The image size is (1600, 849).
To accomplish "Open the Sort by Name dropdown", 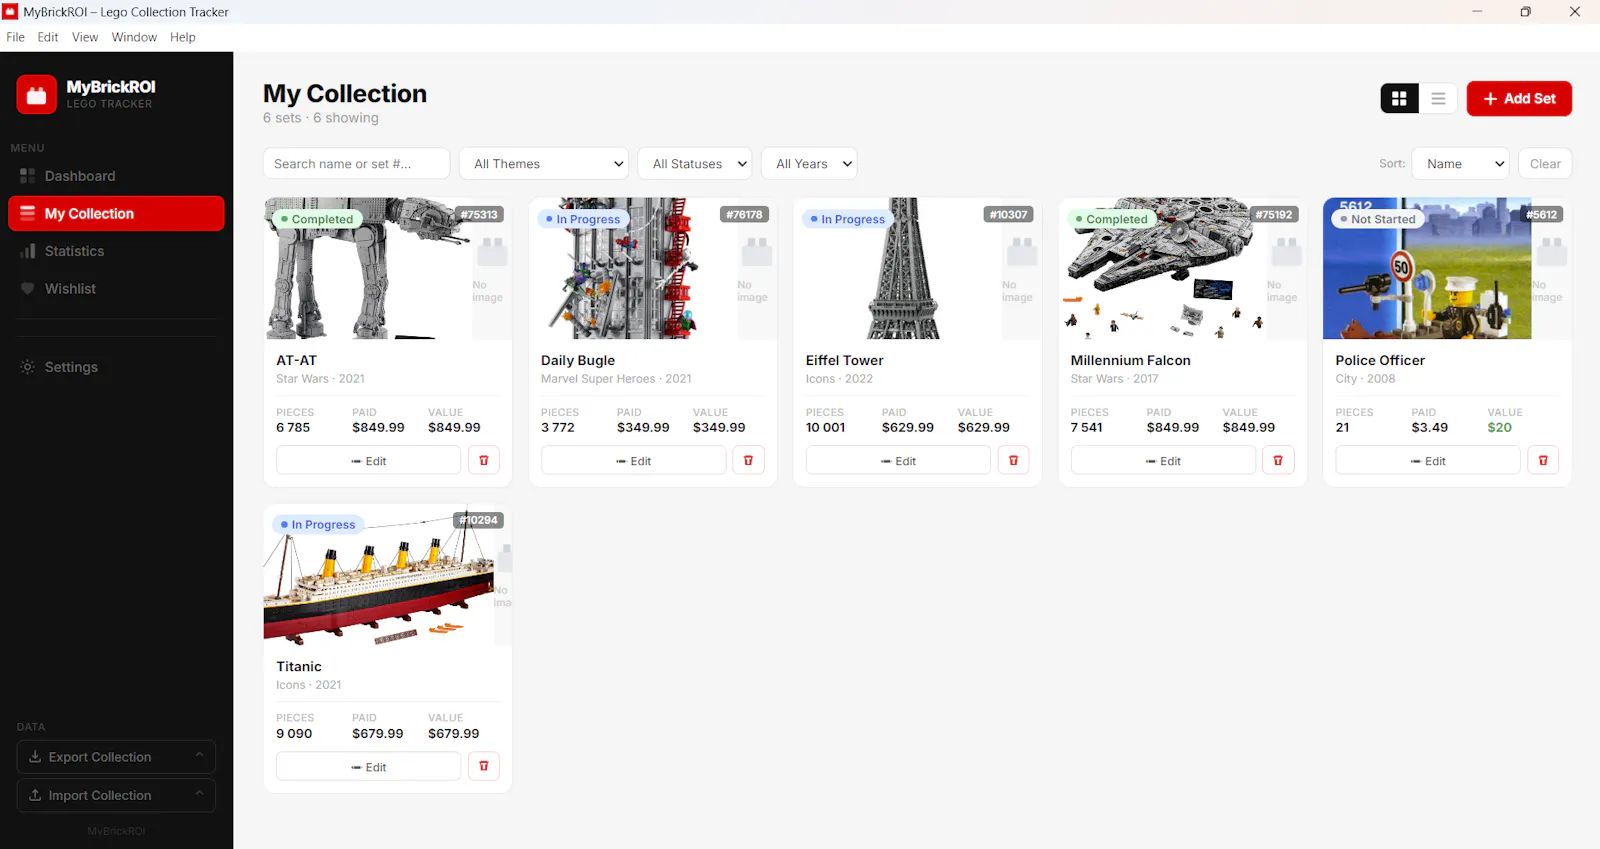I will (x=1460, y=164).
